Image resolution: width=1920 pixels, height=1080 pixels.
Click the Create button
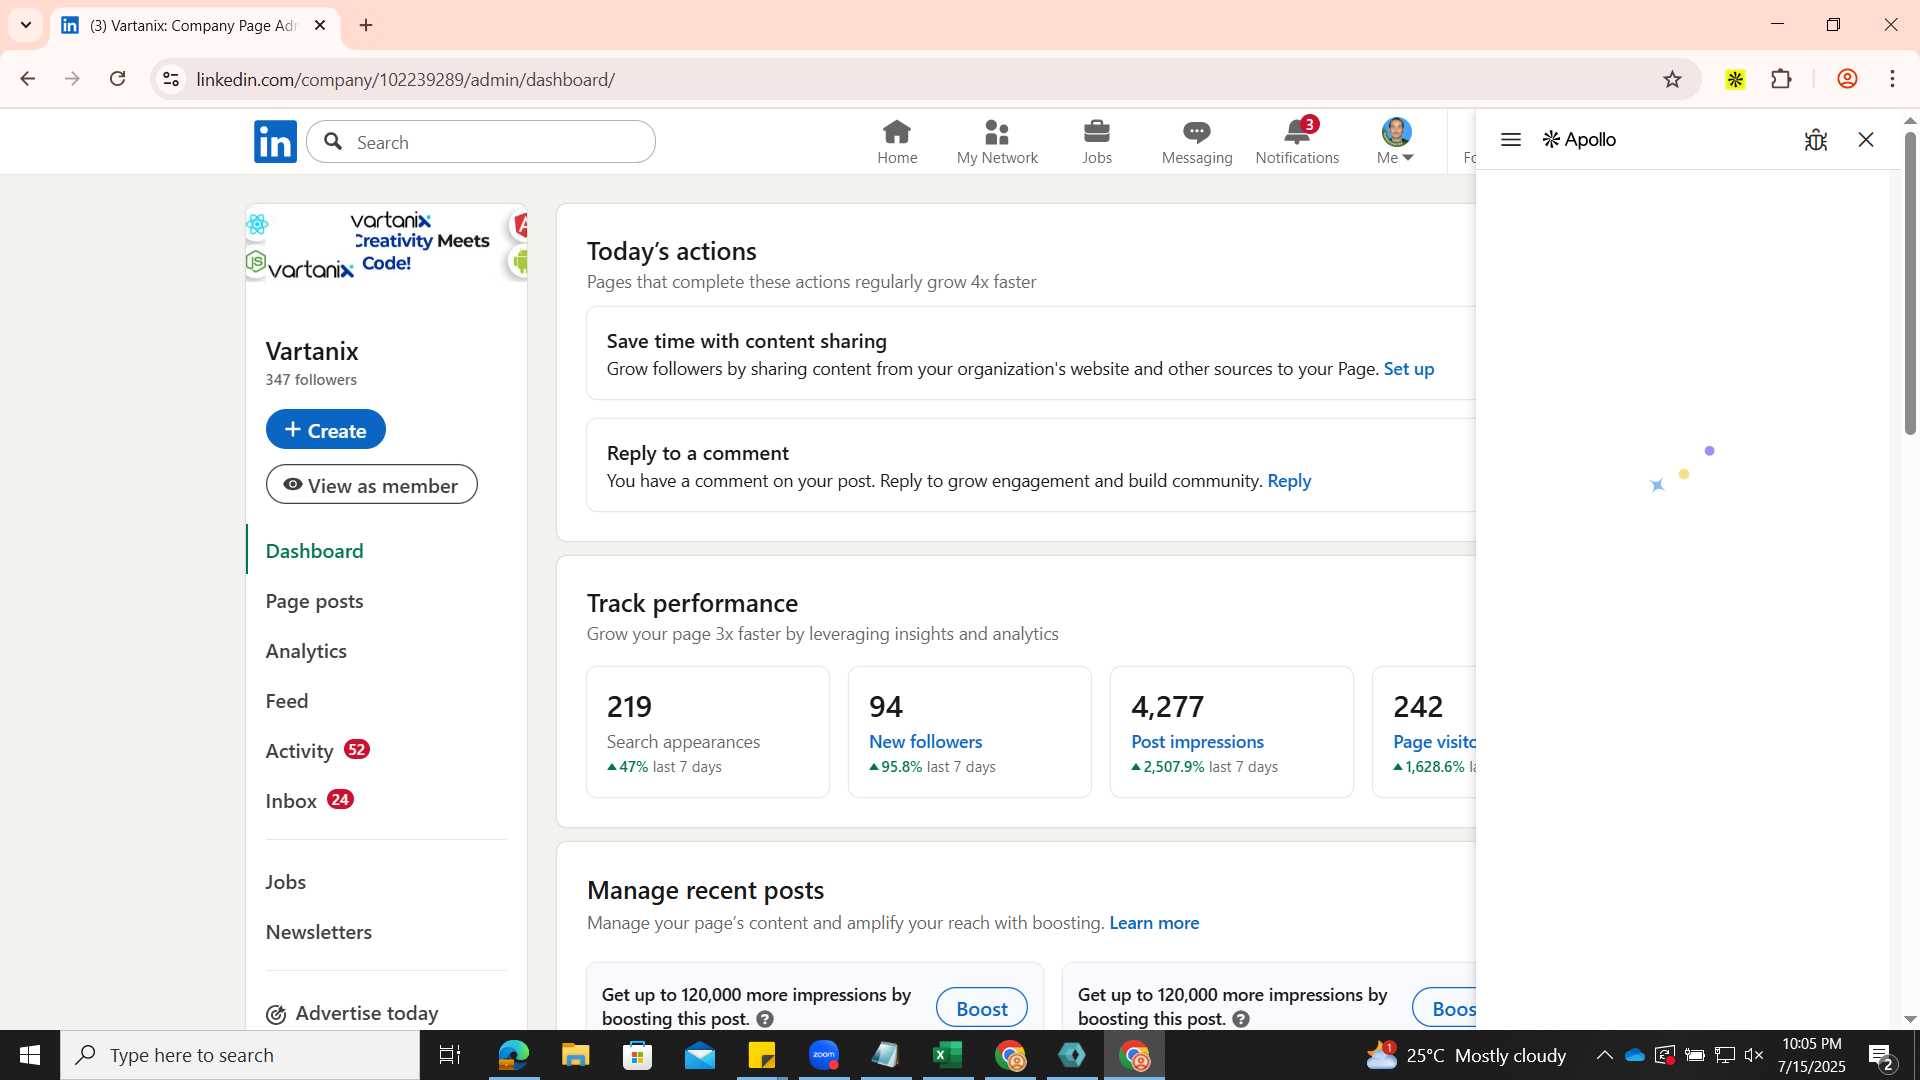coord(326,430)
